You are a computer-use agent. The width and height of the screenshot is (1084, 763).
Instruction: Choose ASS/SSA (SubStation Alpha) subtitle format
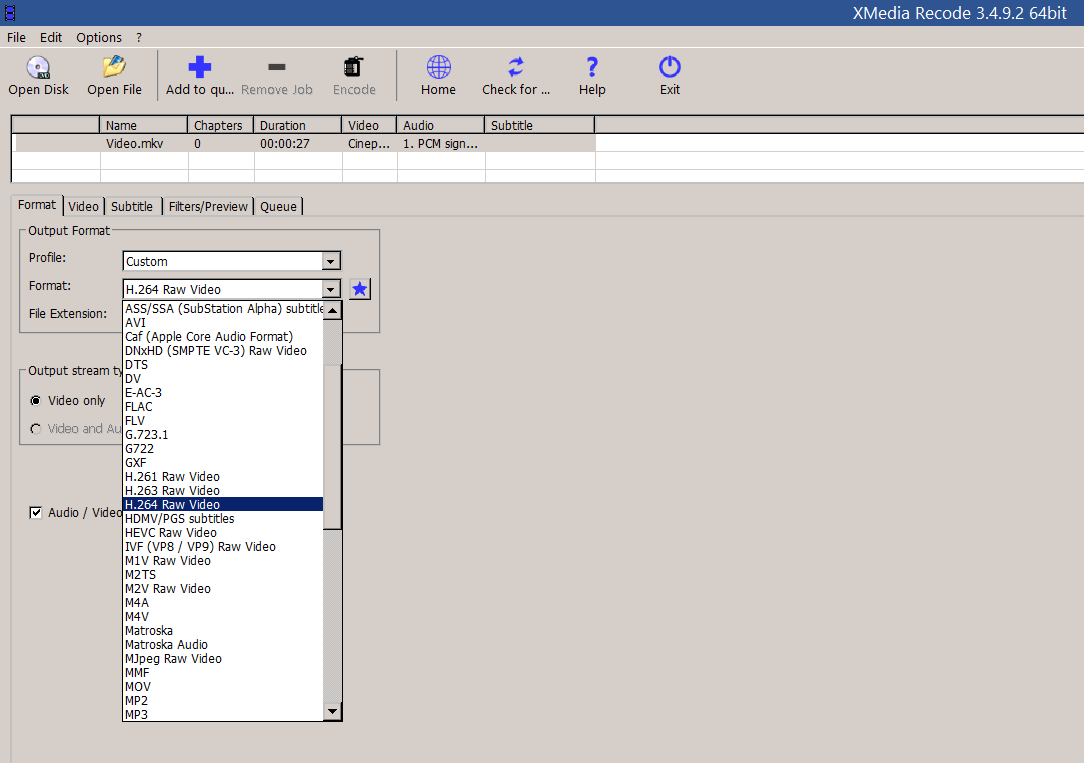(223, 309)
